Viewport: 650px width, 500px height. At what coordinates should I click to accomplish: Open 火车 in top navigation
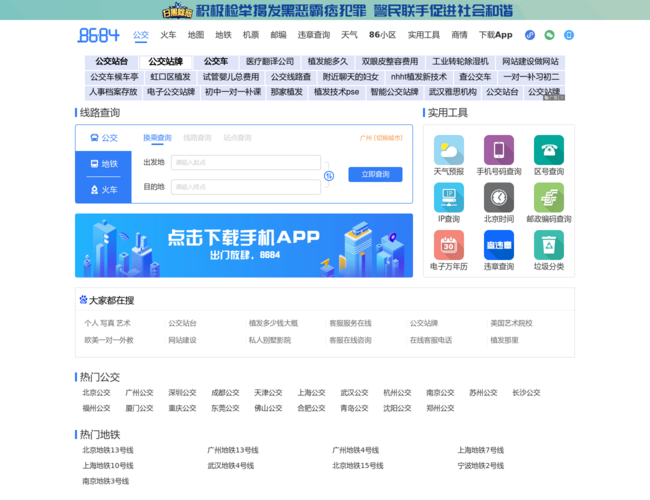[168, 35]
